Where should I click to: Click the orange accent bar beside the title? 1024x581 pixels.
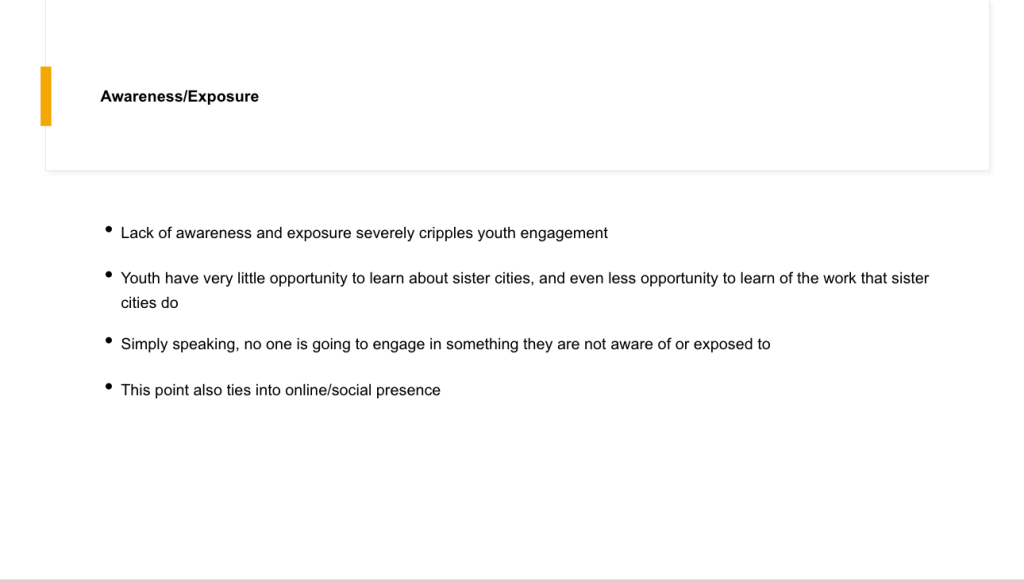pyautogui.click(x=46, y=96)
